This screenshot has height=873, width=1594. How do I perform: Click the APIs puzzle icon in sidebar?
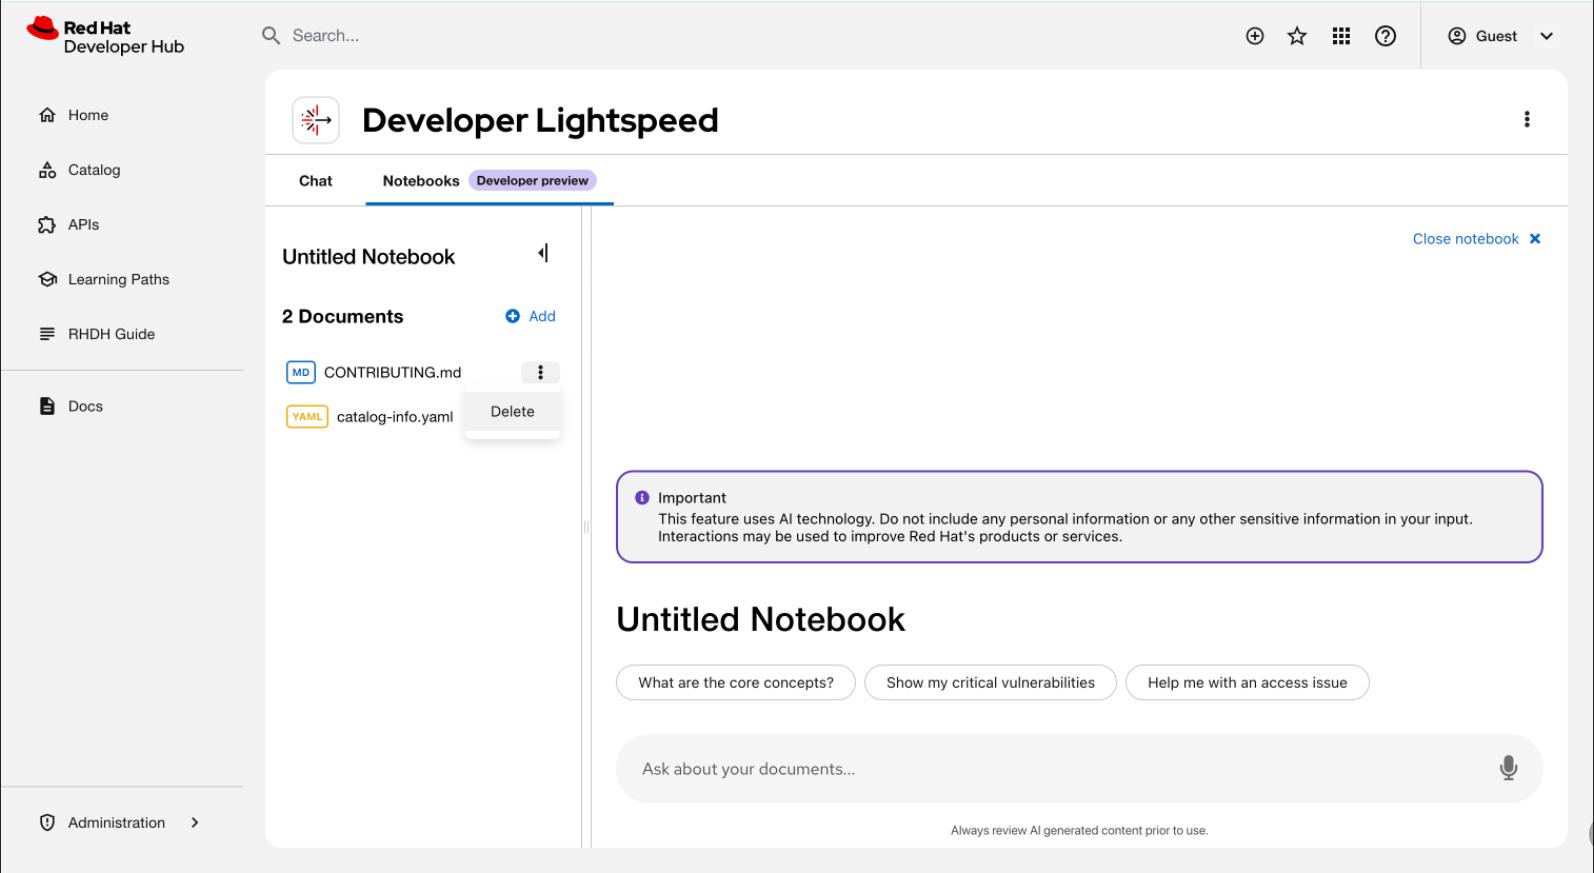pyautogui.click(x=47, y=225)
